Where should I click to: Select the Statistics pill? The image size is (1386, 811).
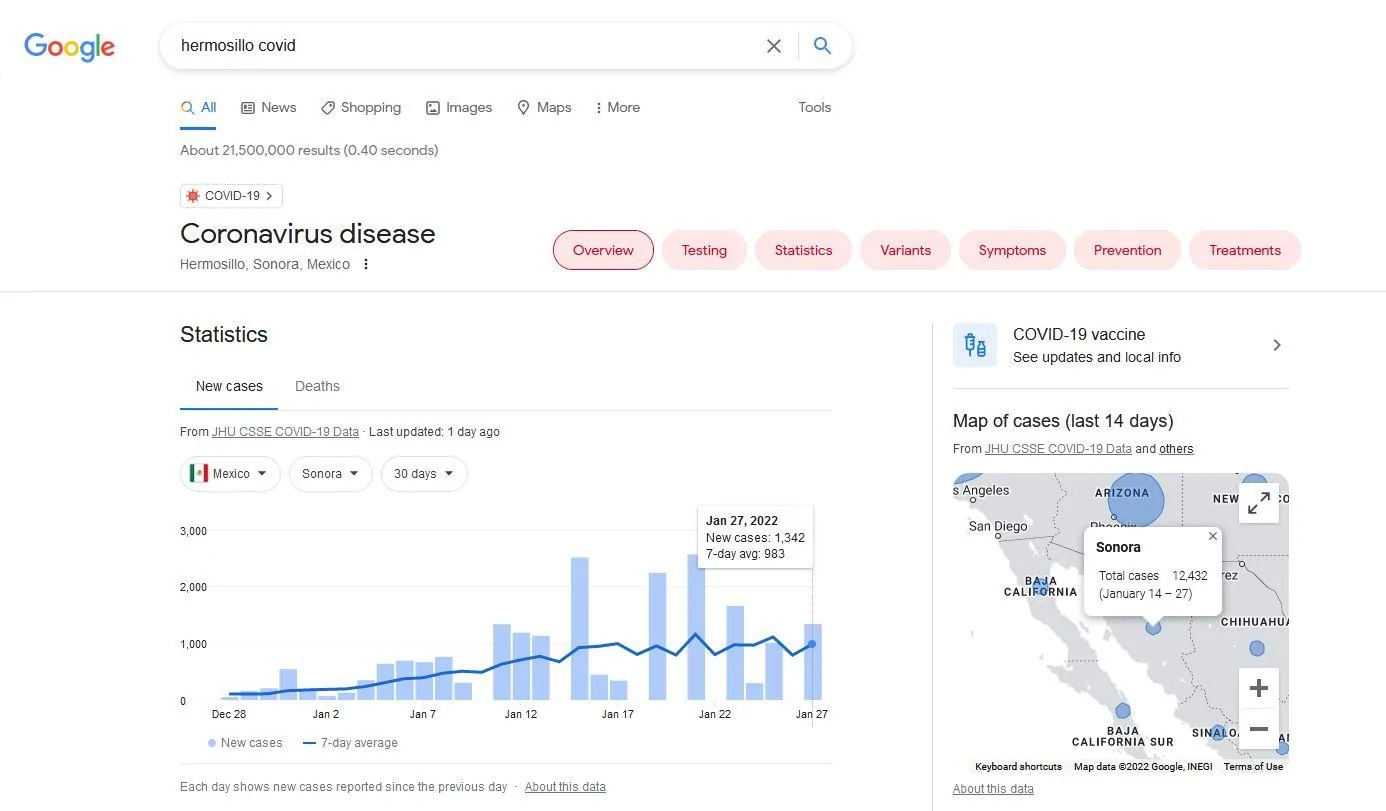click(803, 250)
